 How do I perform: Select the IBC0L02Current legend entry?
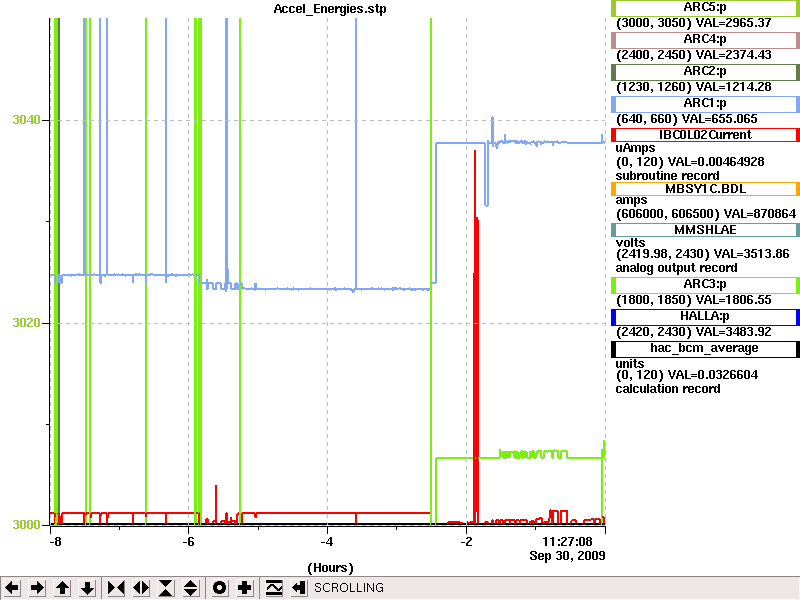click(705, 135)
